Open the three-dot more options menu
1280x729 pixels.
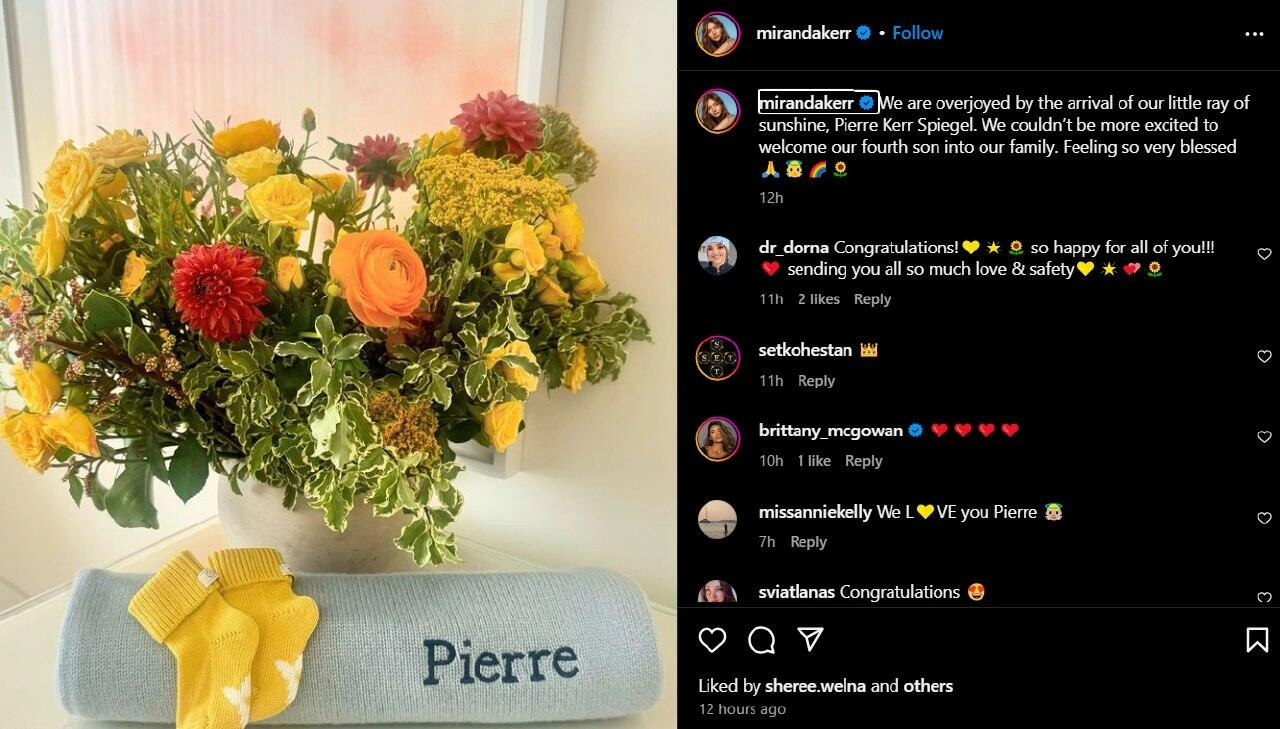point(1254,34)
